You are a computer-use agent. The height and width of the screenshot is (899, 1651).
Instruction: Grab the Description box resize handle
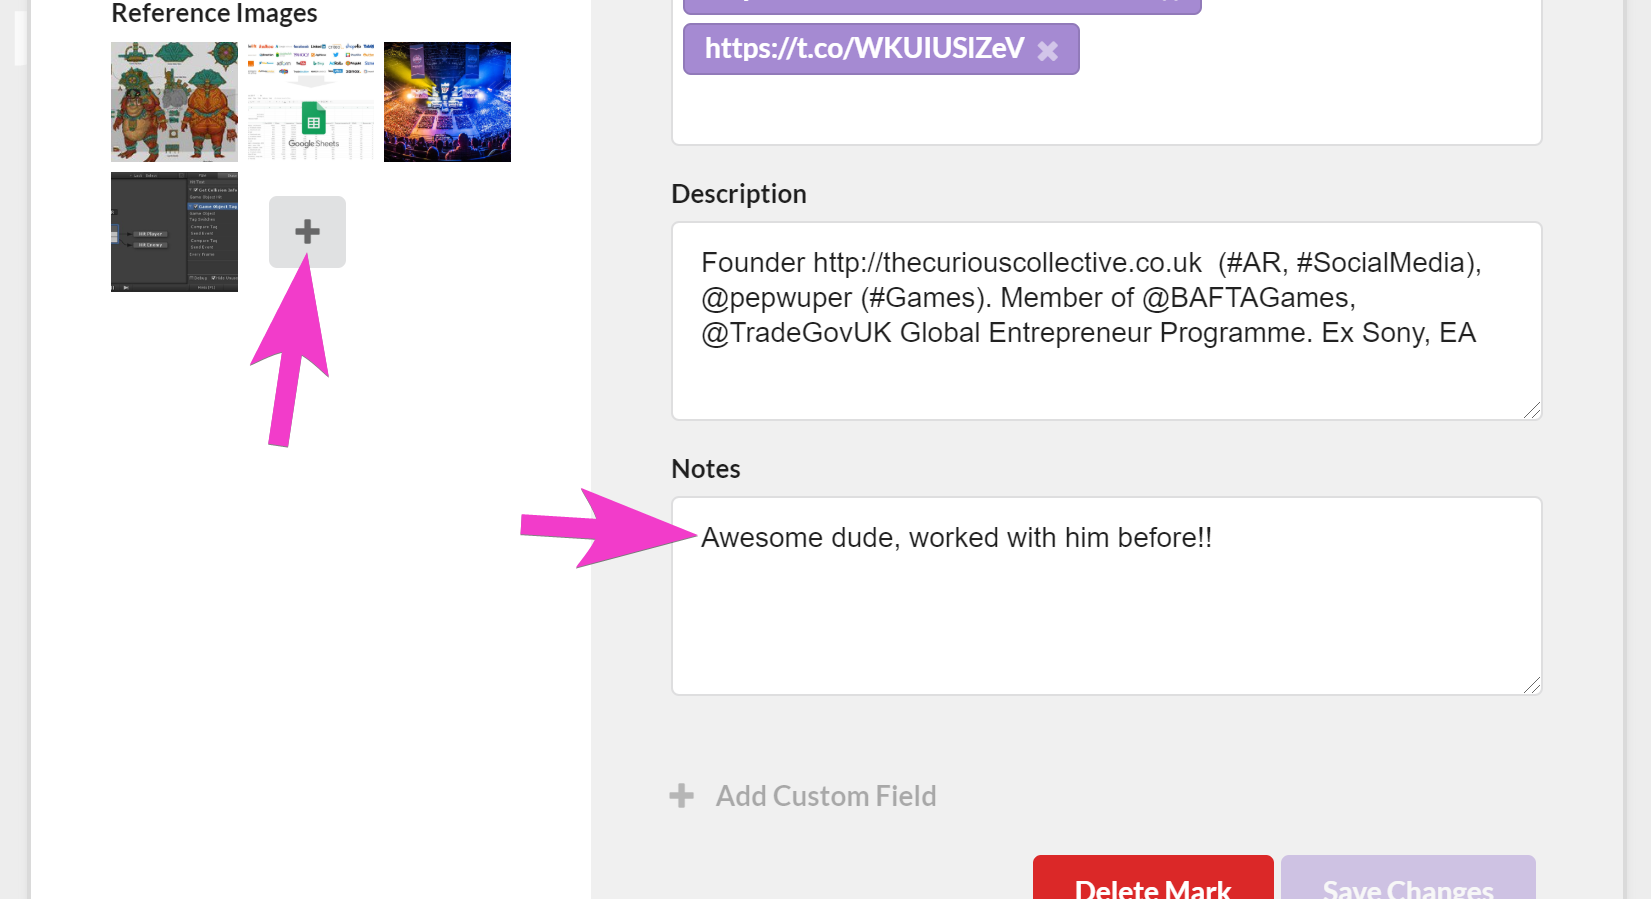coord(1532,410)
